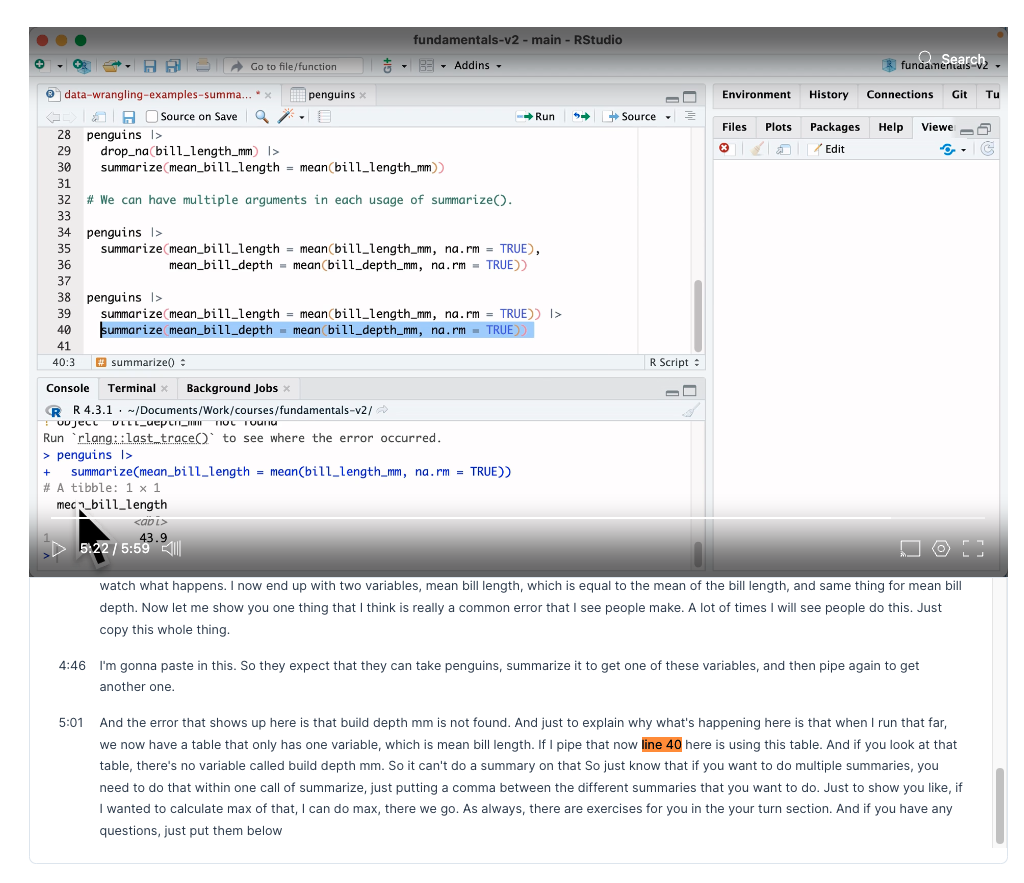Click the document outline icon
This screenshot has width=1024, height=883.
point(690,116)
